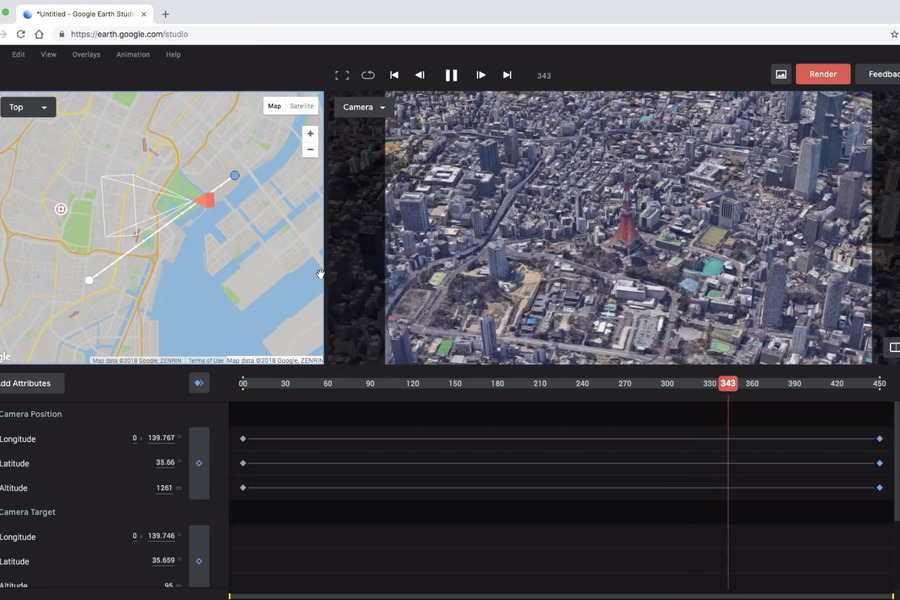The width and height of the screenshot is (900, 600).
Task: Click the site lock security icon
Action: [x=61, y=34]
